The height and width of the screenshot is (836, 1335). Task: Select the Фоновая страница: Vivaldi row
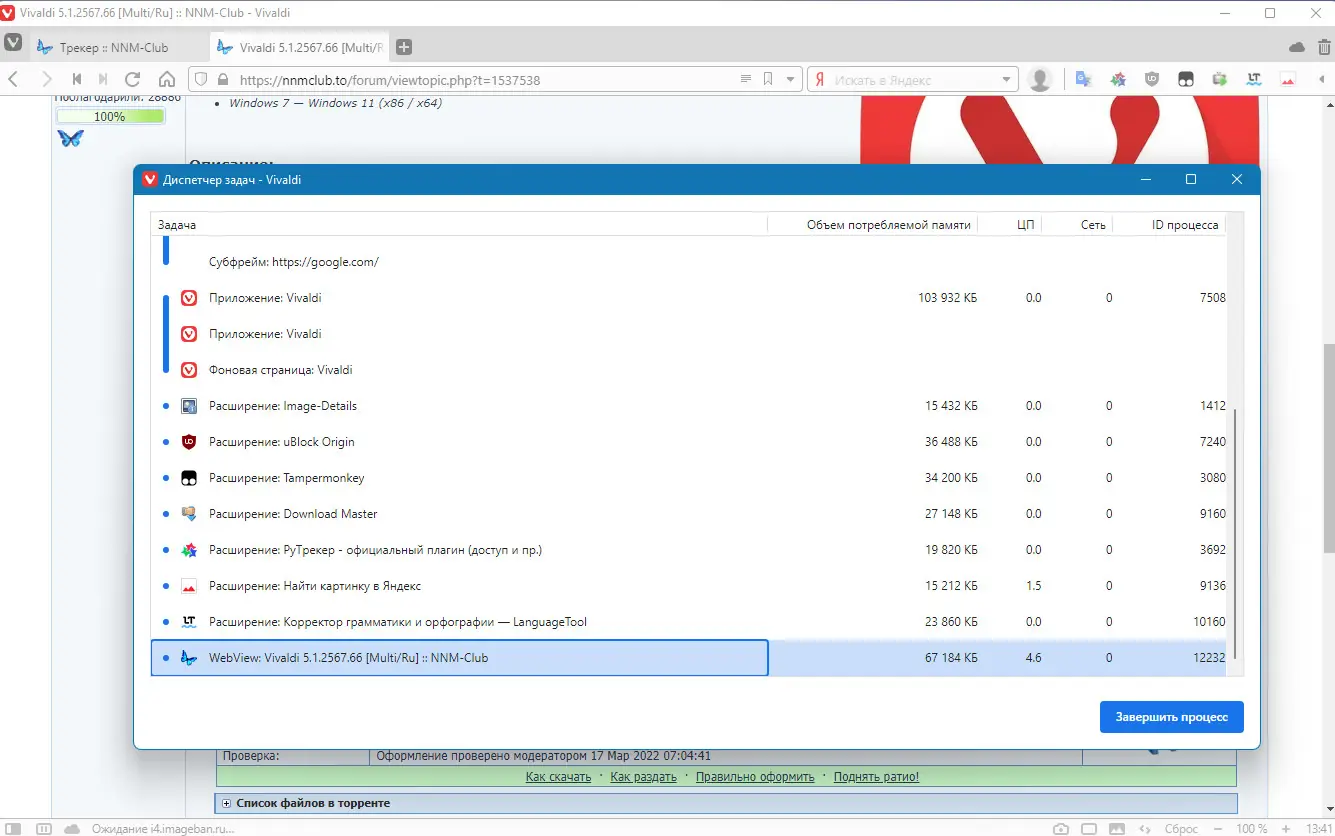(x=689, y=370)
